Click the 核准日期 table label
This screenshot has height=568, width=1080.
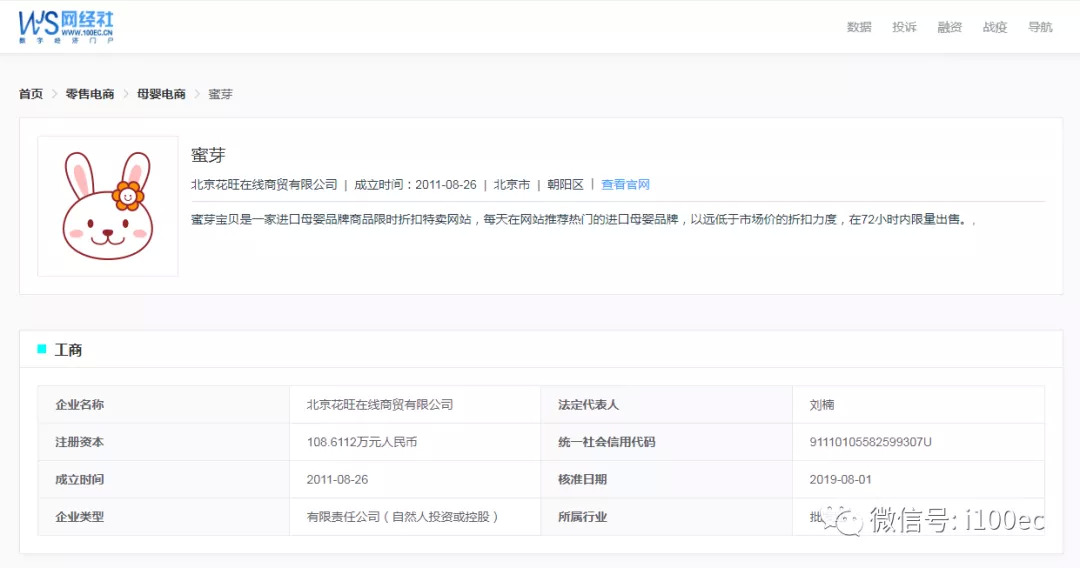[582, 479]
